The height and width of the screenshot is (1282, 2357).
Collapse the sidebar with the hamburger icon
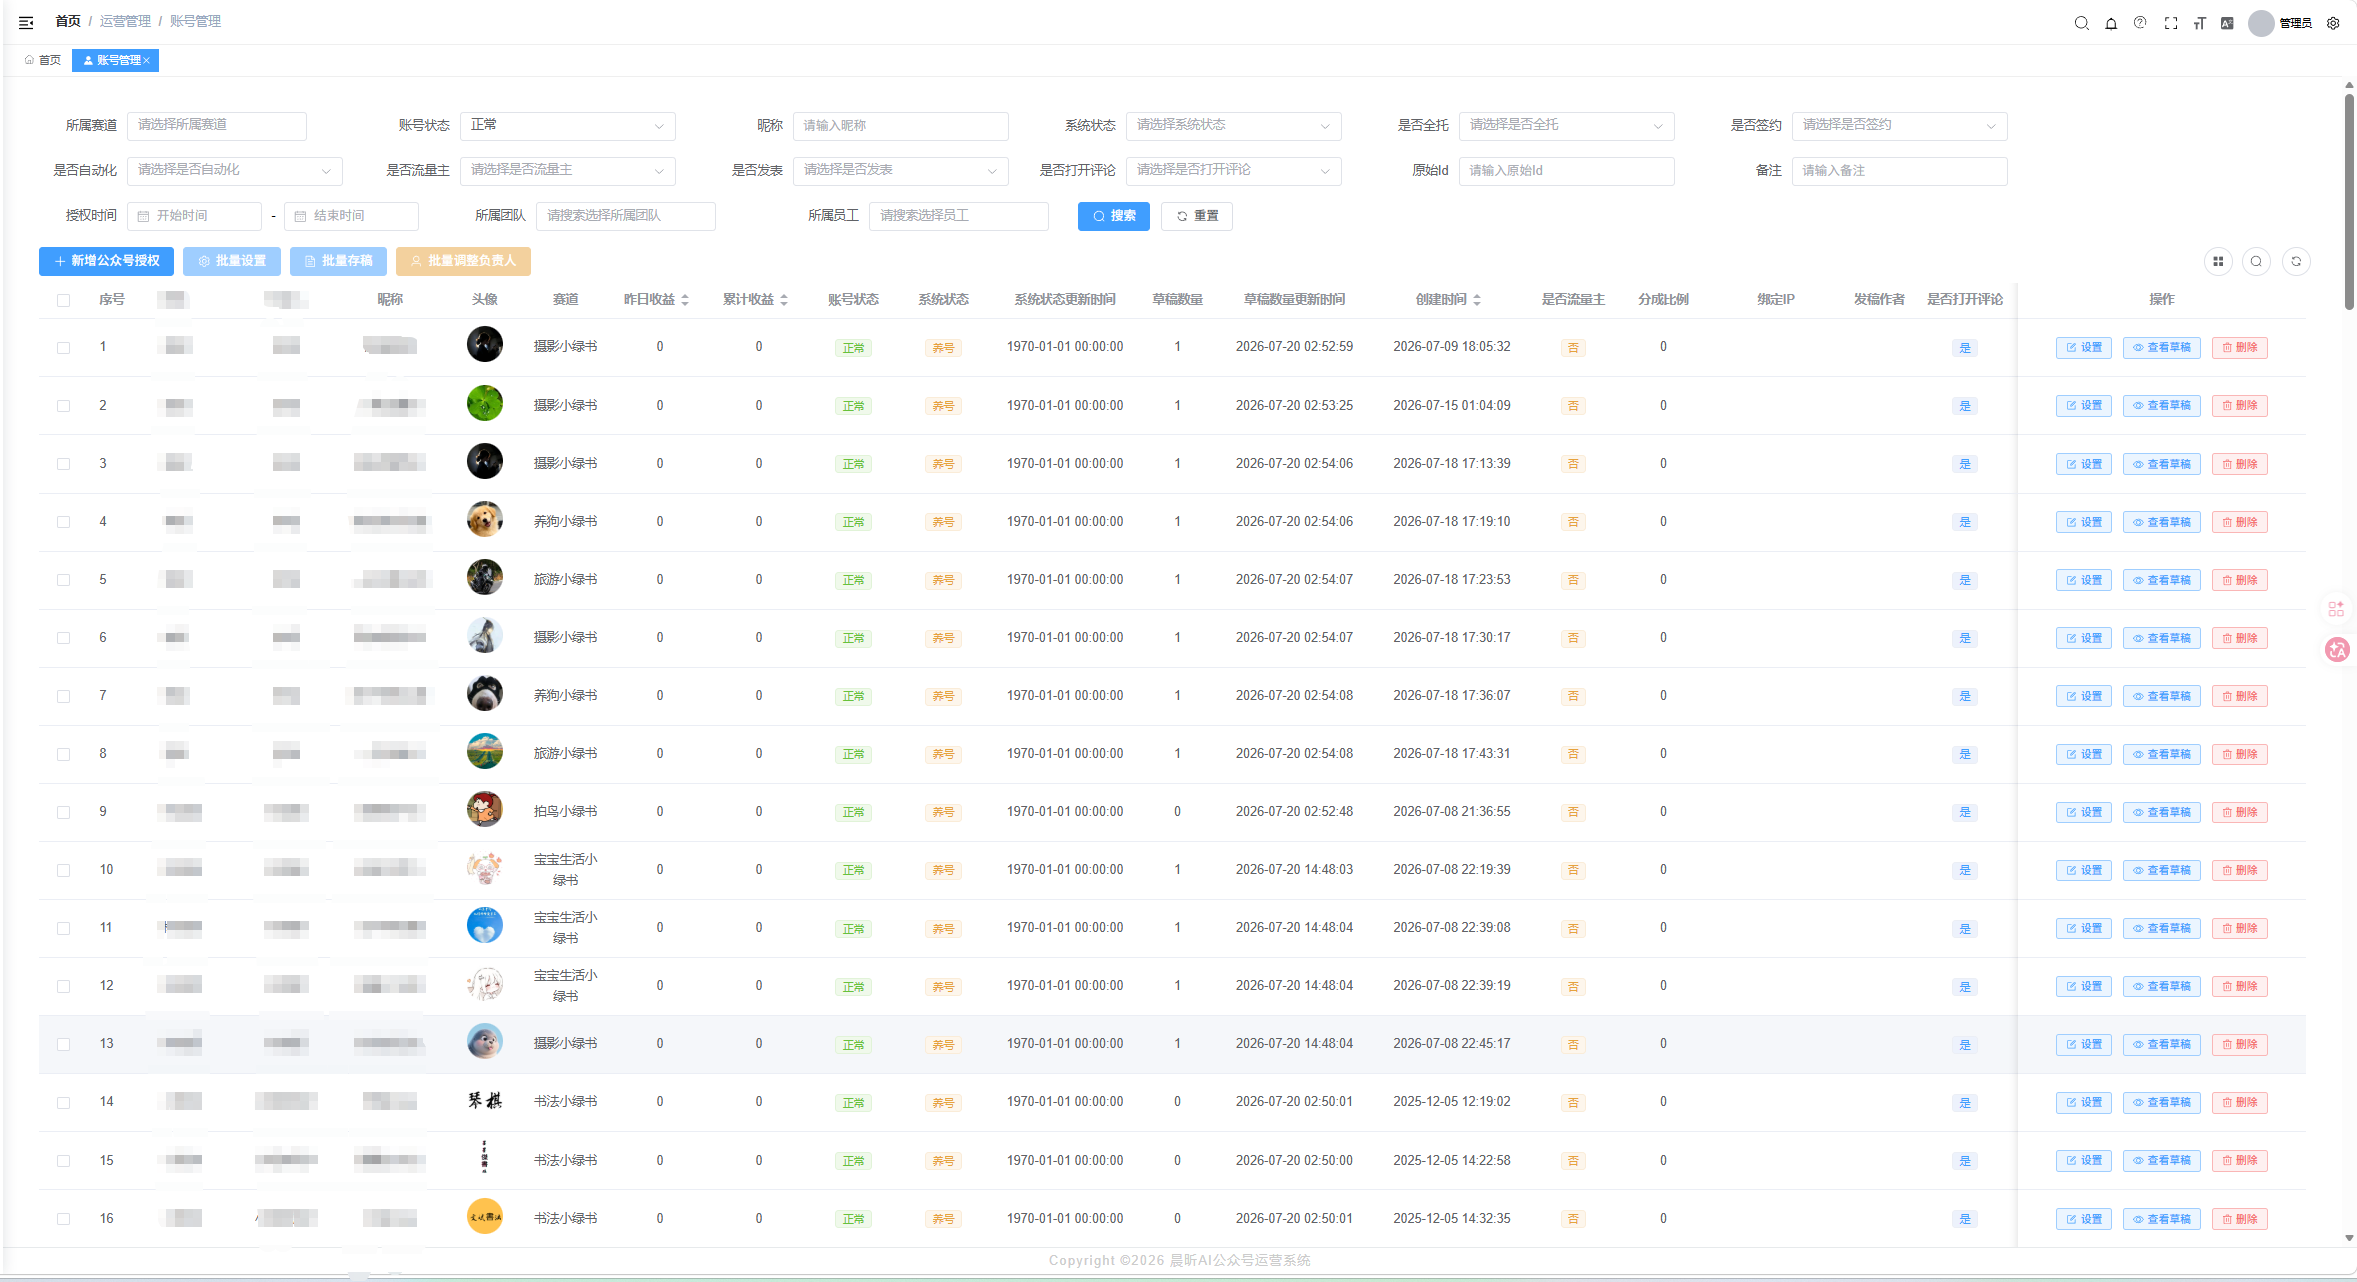[x=26, y=22]
